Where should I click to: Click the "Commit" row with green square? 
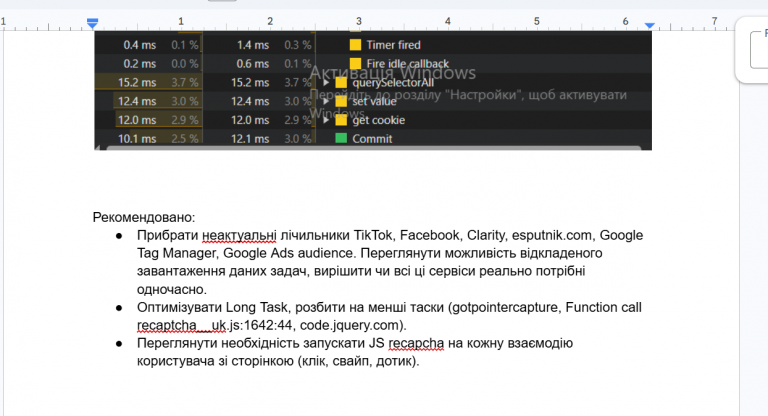point(373,139)
